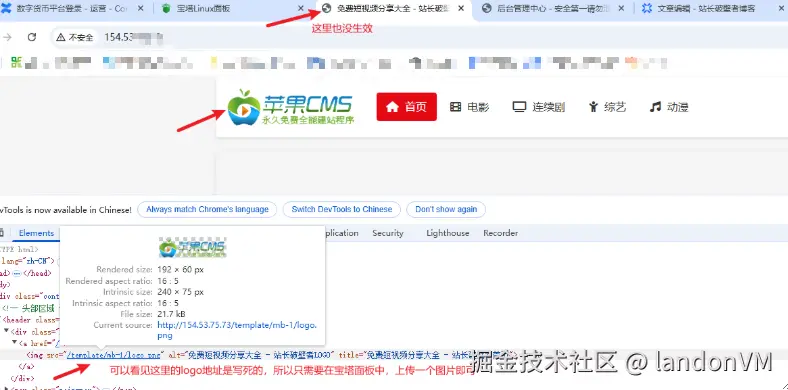The image size is (788, 390).
Task: Click the 不安全 site security chip
Action: (x=75, y=37)
